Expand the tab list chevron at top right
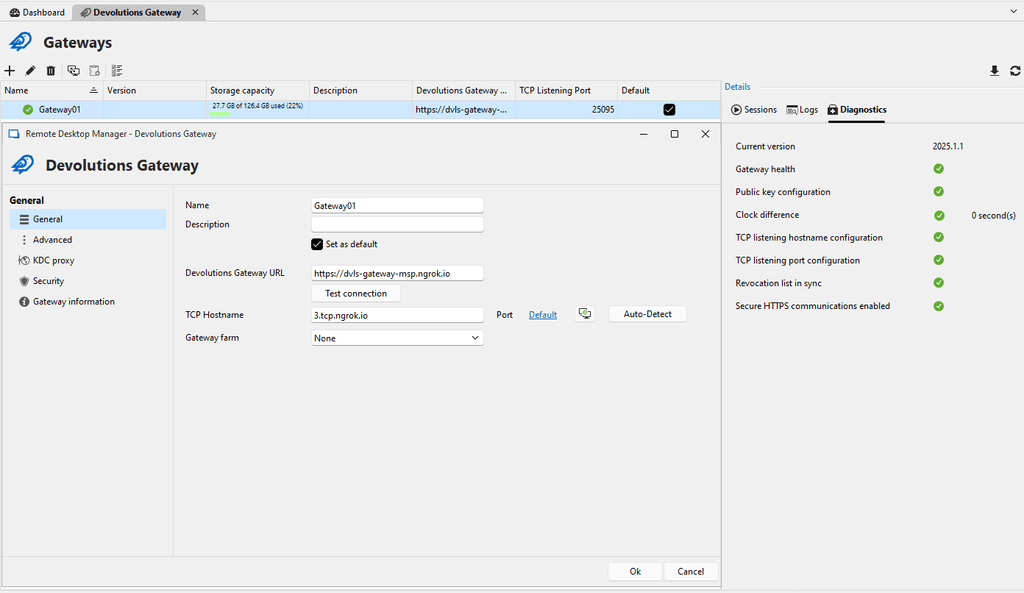1024x593 pixels. coord(1014,12)
